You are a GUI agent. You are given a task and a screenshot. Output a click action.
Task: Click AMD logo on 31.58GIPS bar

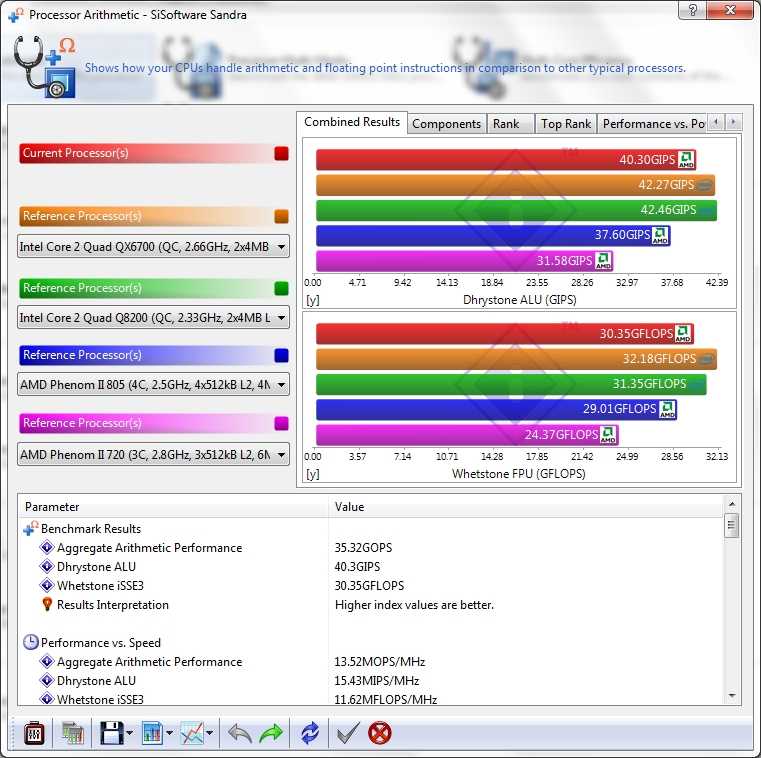[x=603, y=261]
